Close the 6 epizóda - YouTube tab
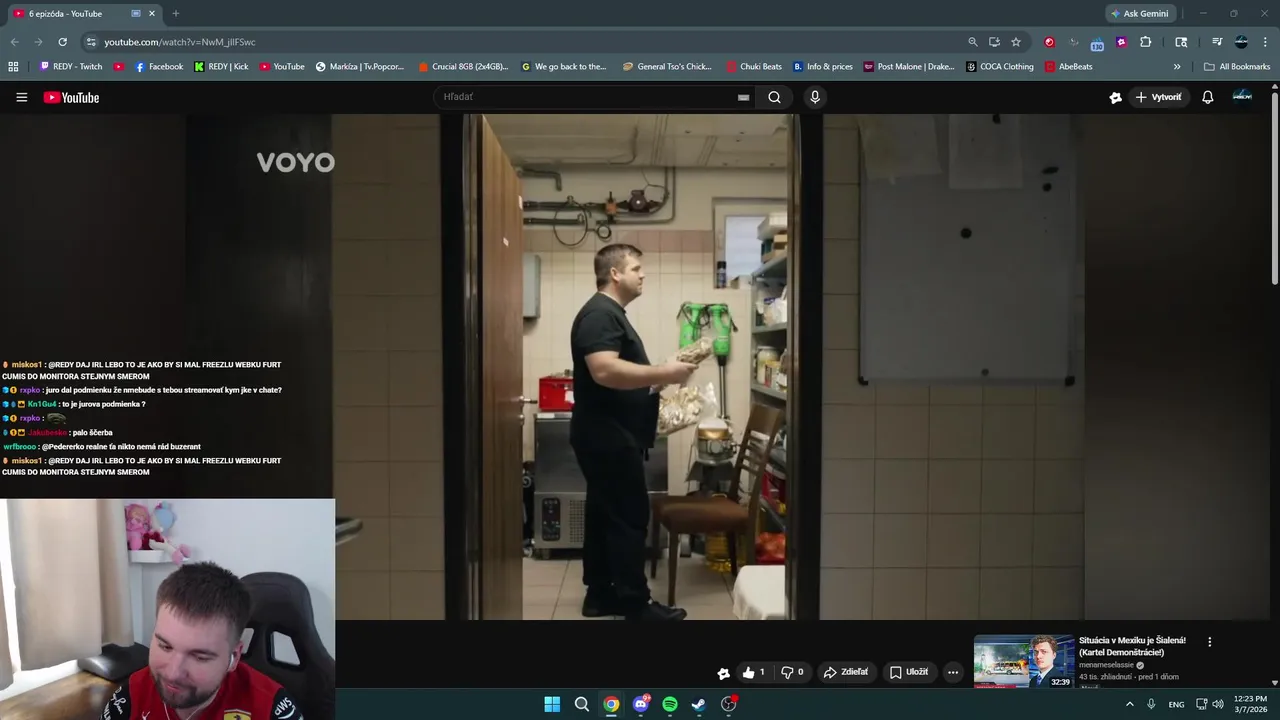1280x720 pixels. pyautogui.click(x=152, y=14)
